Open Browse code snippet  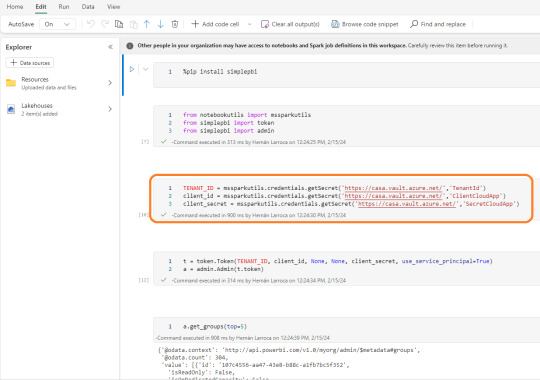(x=364, y=24)
